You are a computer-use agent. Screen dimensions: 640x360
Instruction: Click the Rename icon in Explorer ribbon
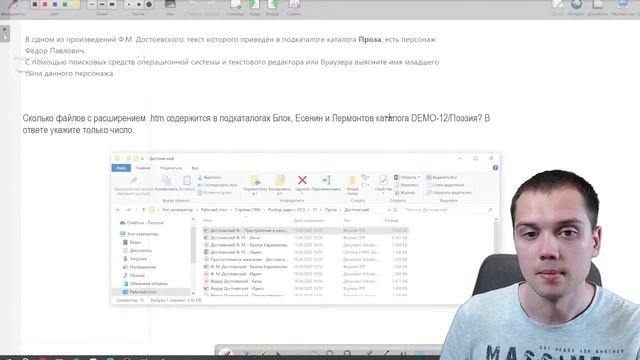pos(327,180)
